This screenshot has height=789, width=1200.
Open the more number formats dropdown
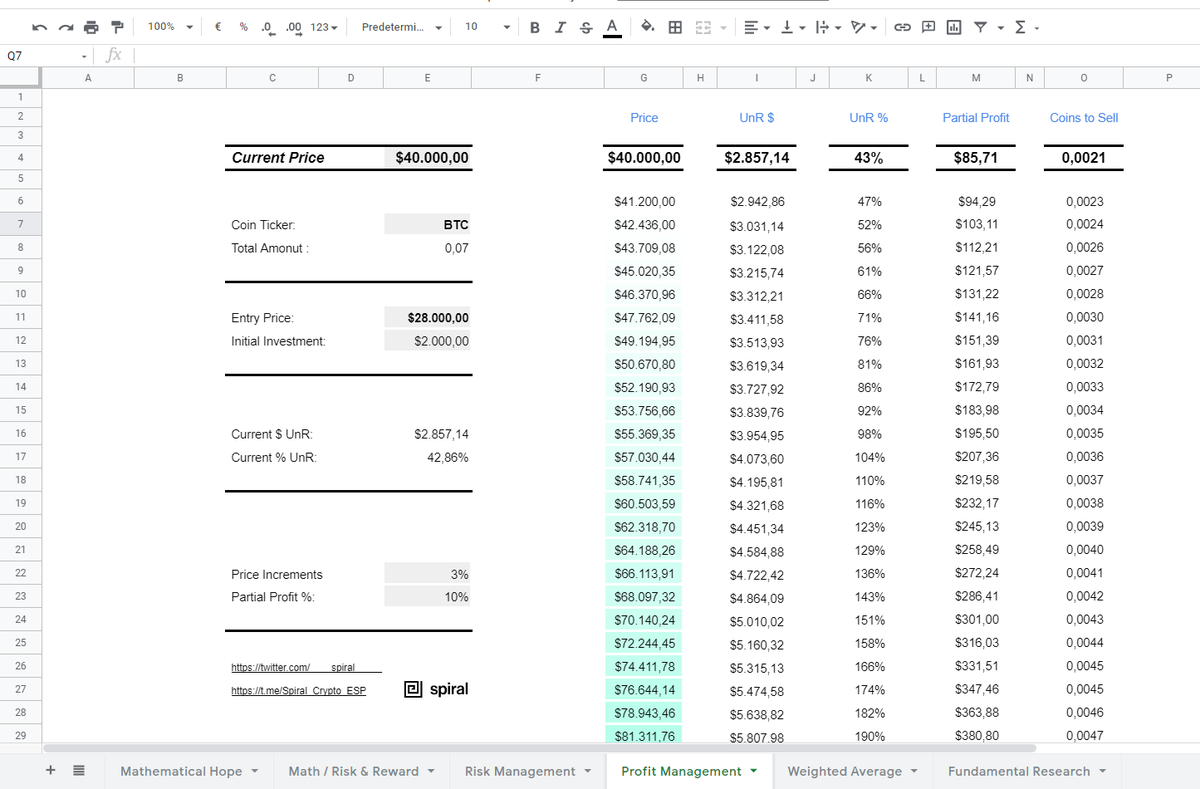point(325,27)
